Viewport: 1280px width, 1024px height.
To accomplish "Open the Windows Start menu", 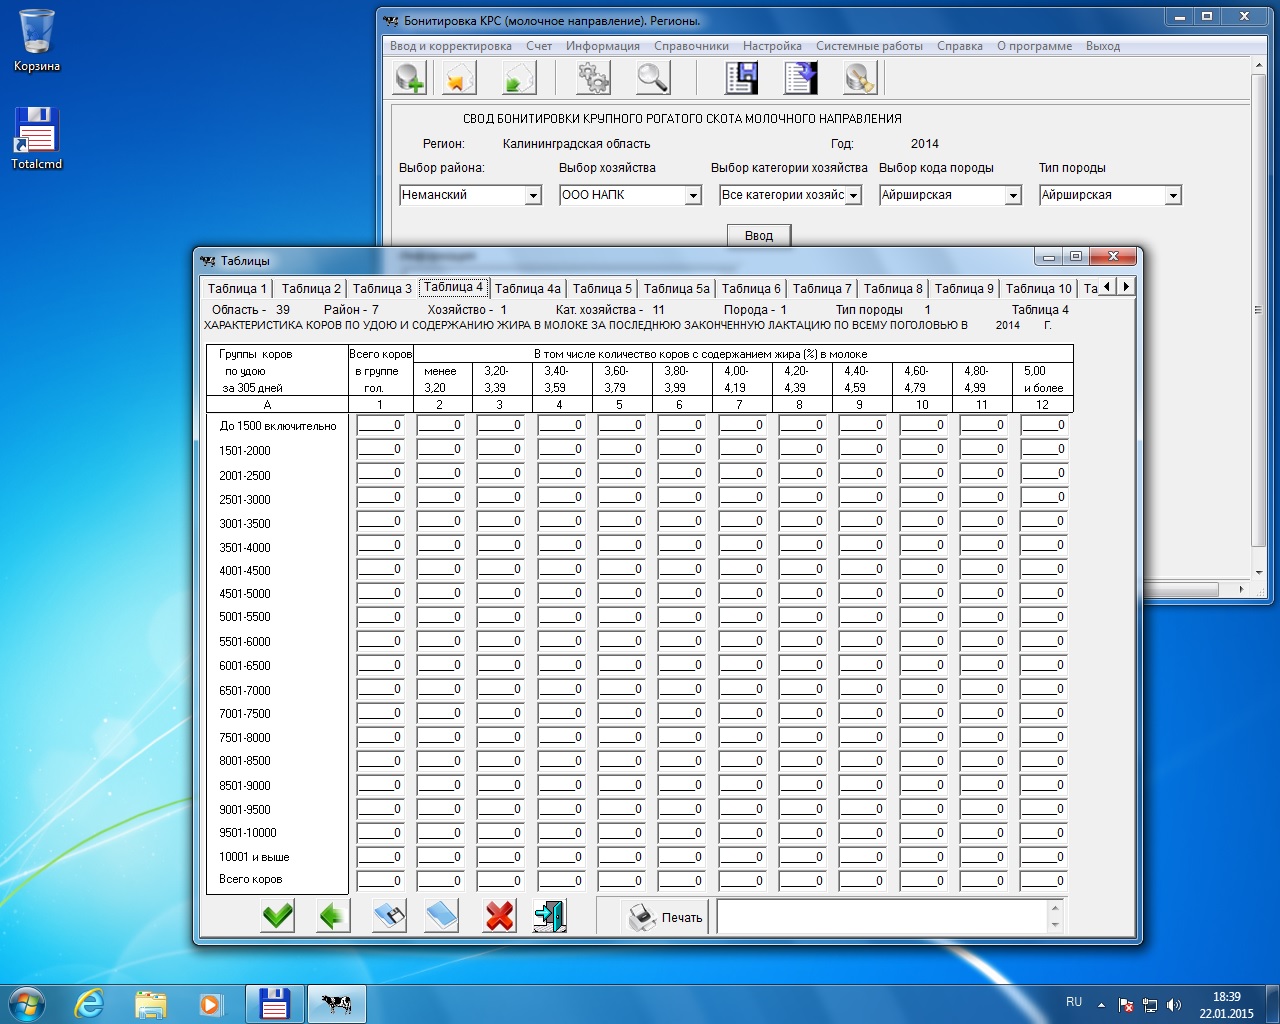I will [26, 1003].
